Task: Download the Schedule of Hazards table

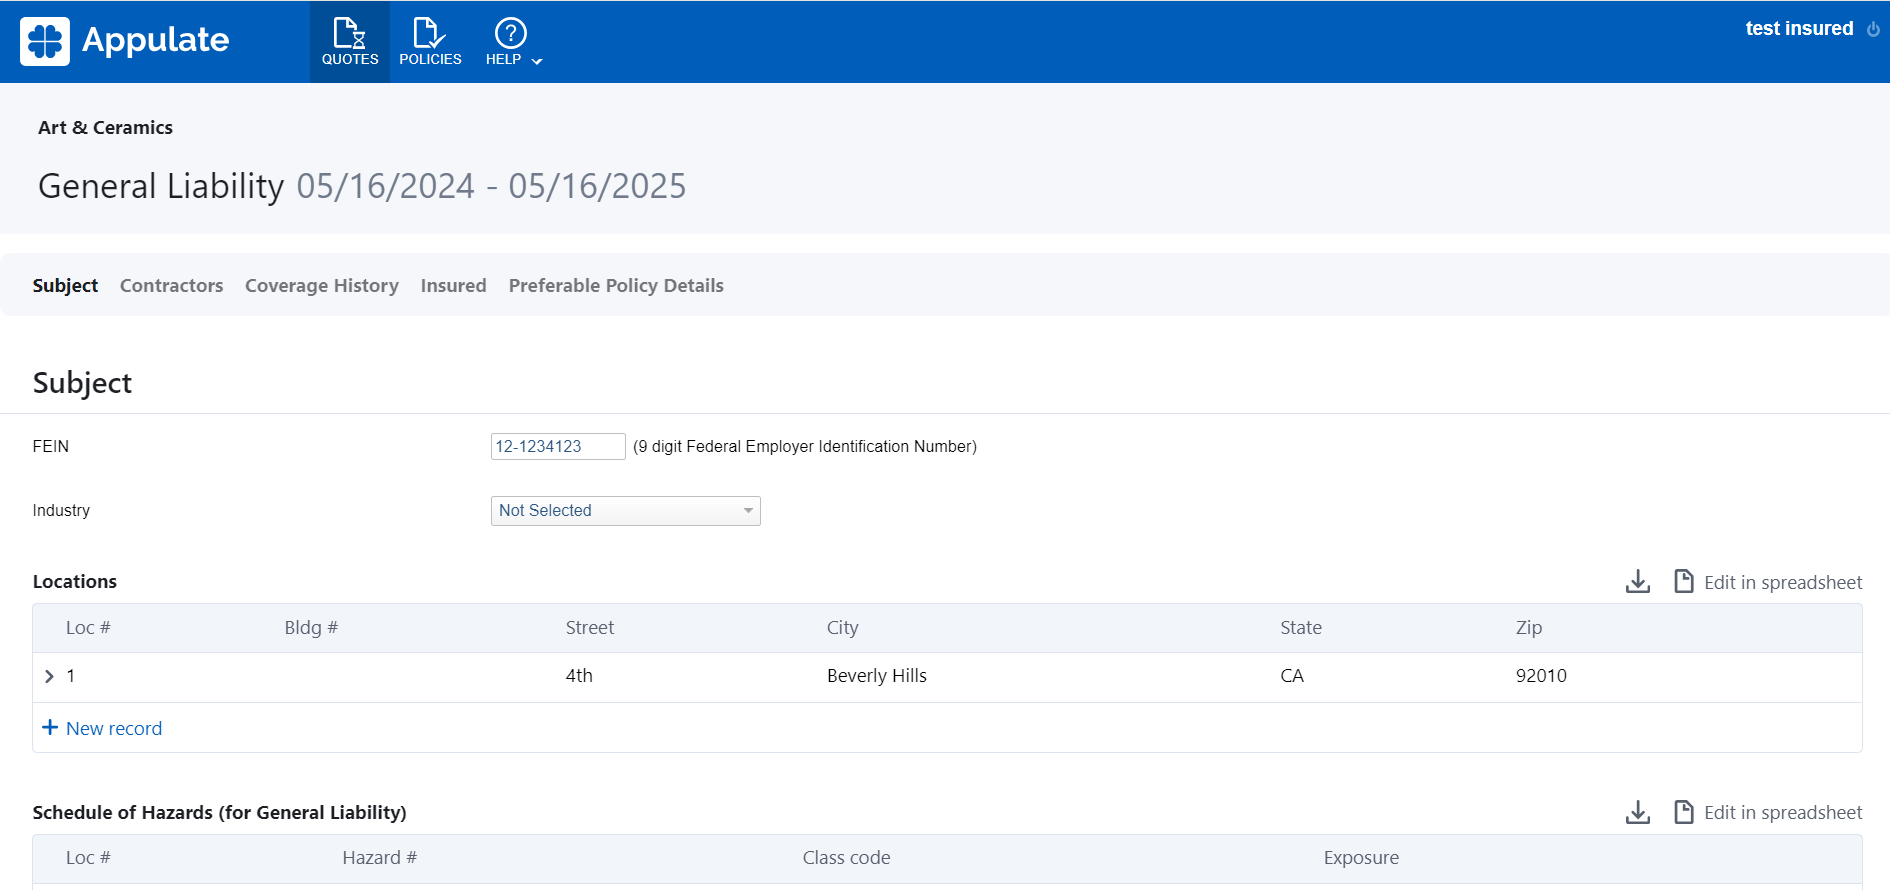Action: point(1637,813)
